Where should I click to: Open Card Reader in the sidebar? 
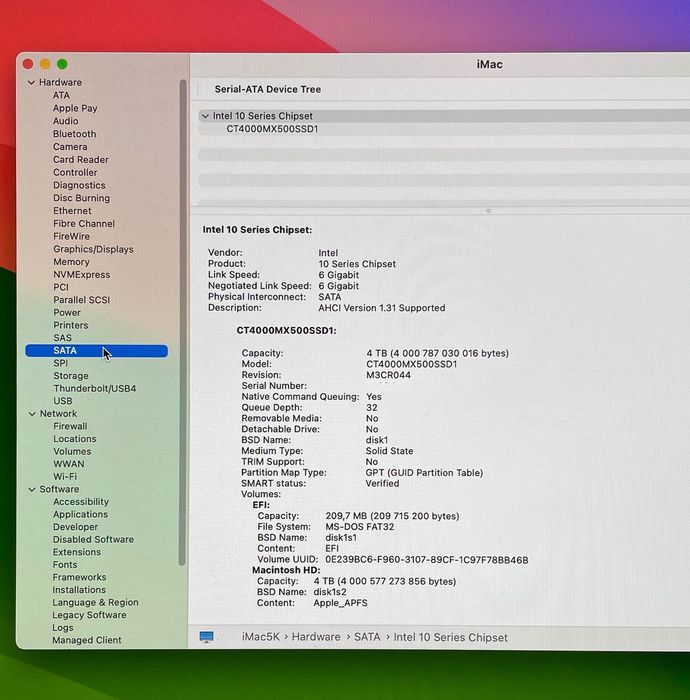click(81, 160)
